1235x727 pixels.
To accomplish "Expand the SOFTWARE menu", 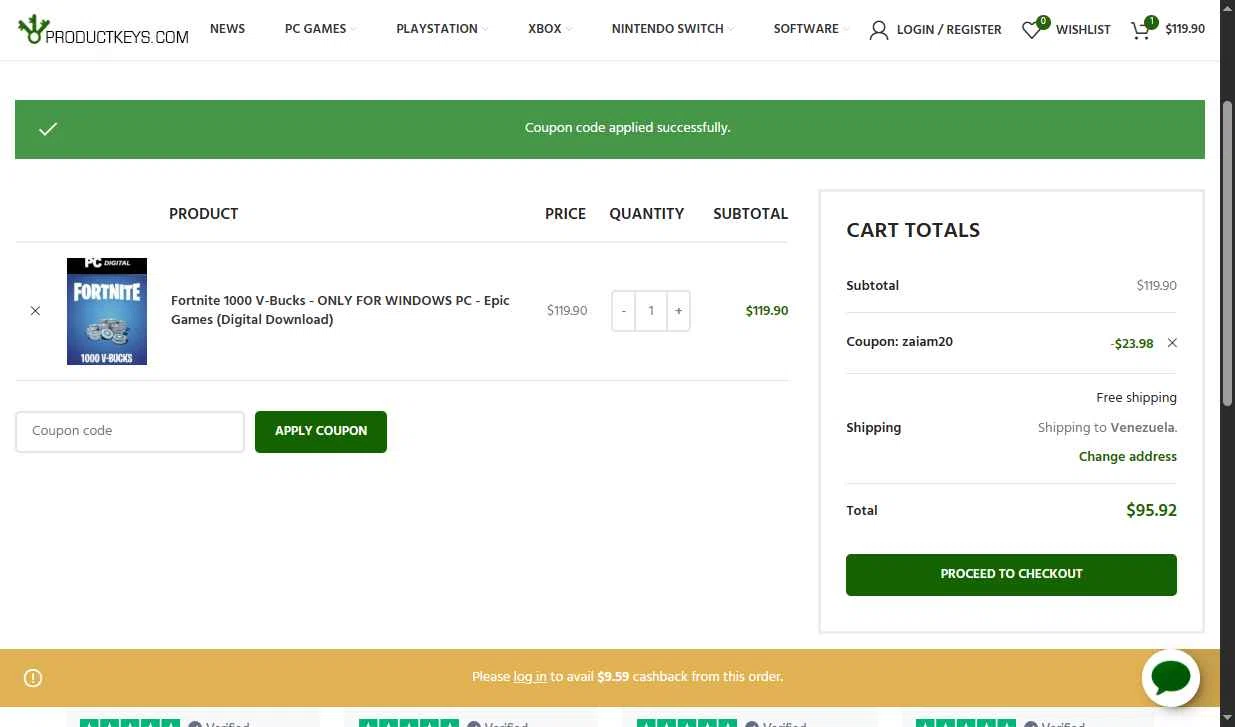I will 811,29.
